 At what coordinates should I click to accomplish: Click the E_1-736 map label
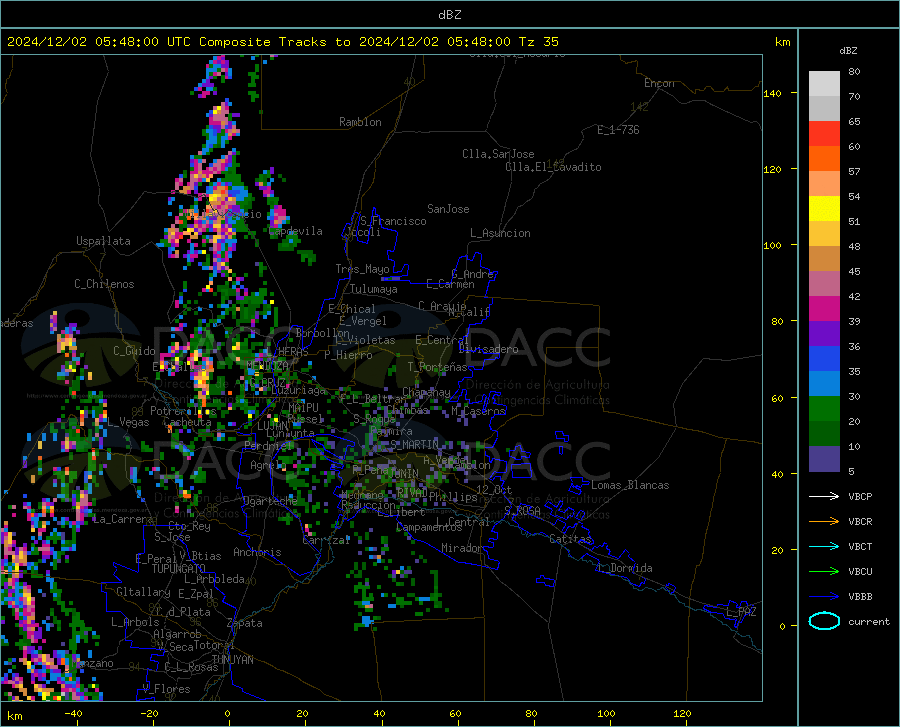coord(618,130)
